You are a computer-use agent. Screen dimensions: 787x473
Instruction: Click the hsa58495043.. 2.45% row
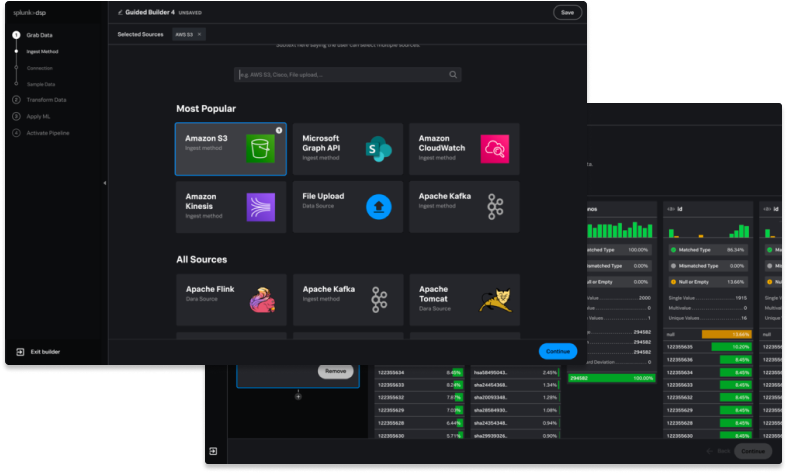pyautogui.click(x=515, y=373)
